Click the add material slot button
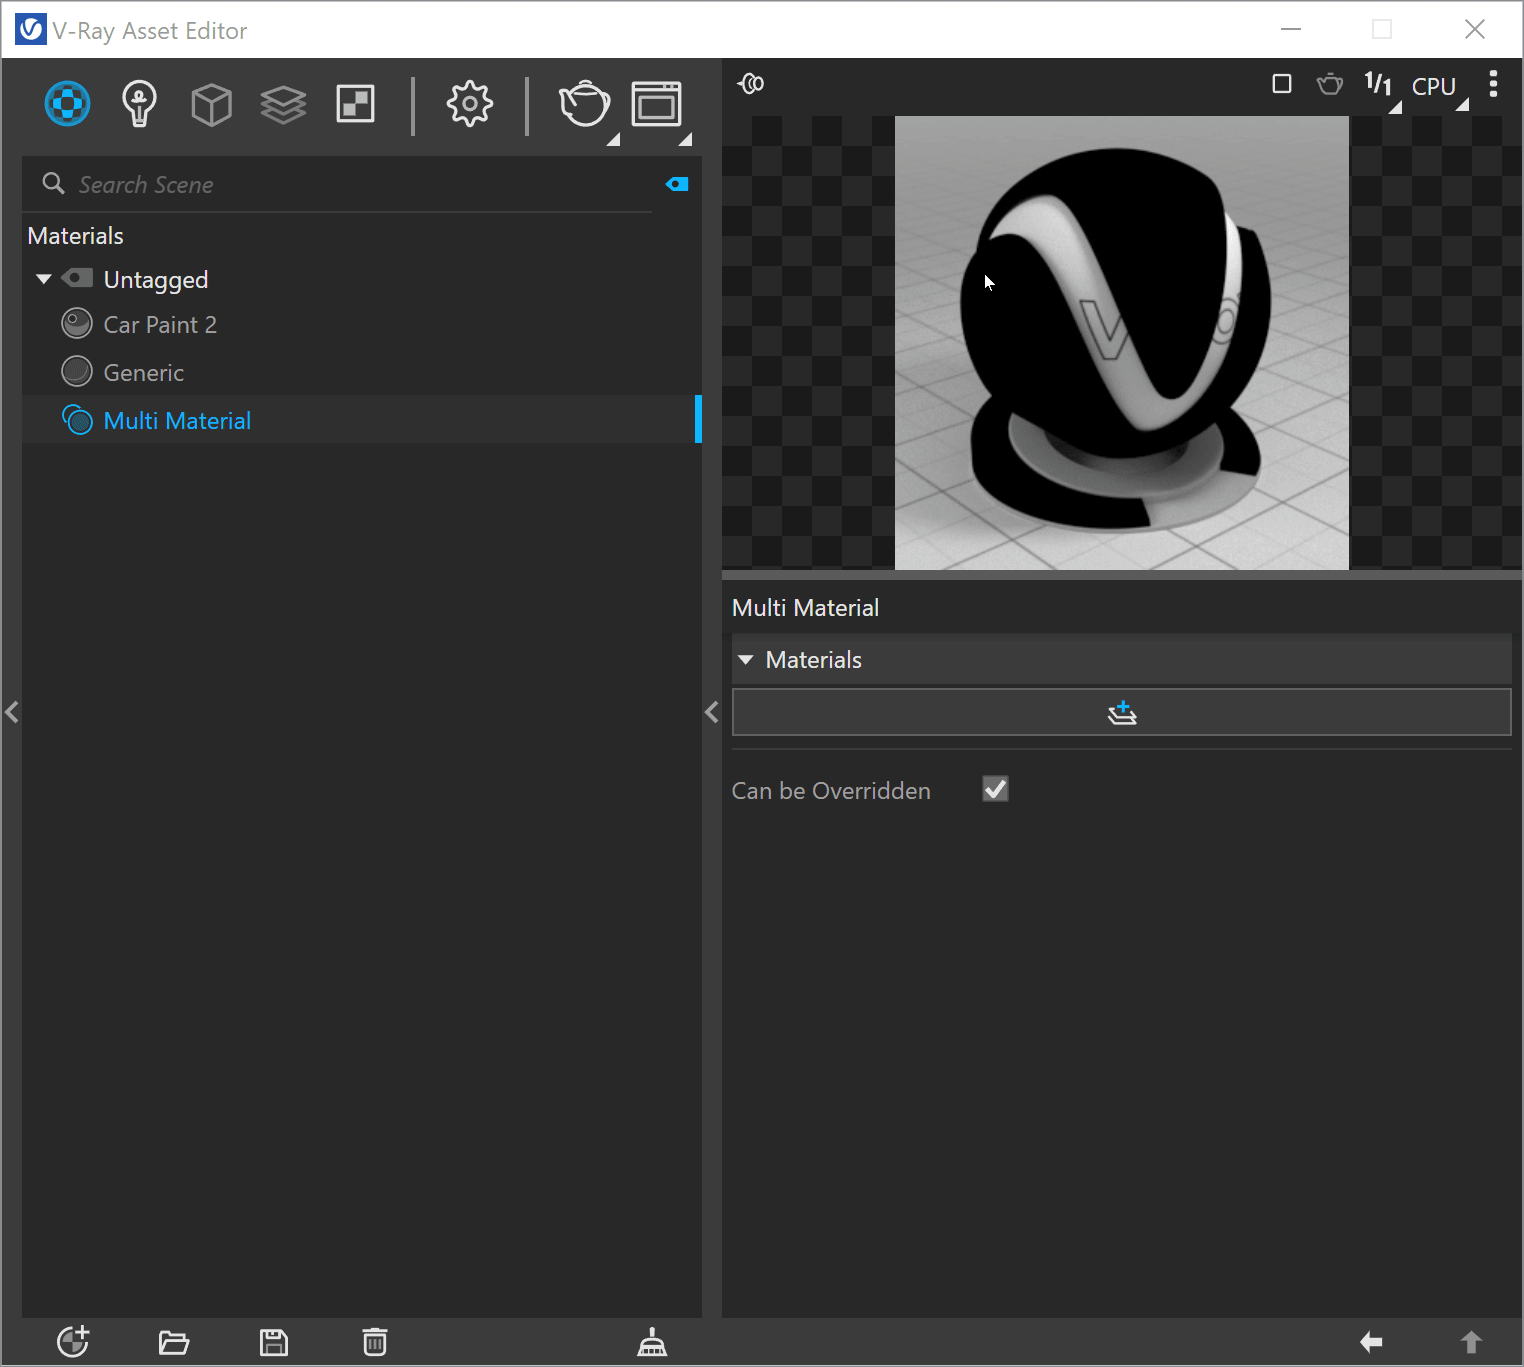This screenshot has width=1524, height=1367. point(1121,712)
